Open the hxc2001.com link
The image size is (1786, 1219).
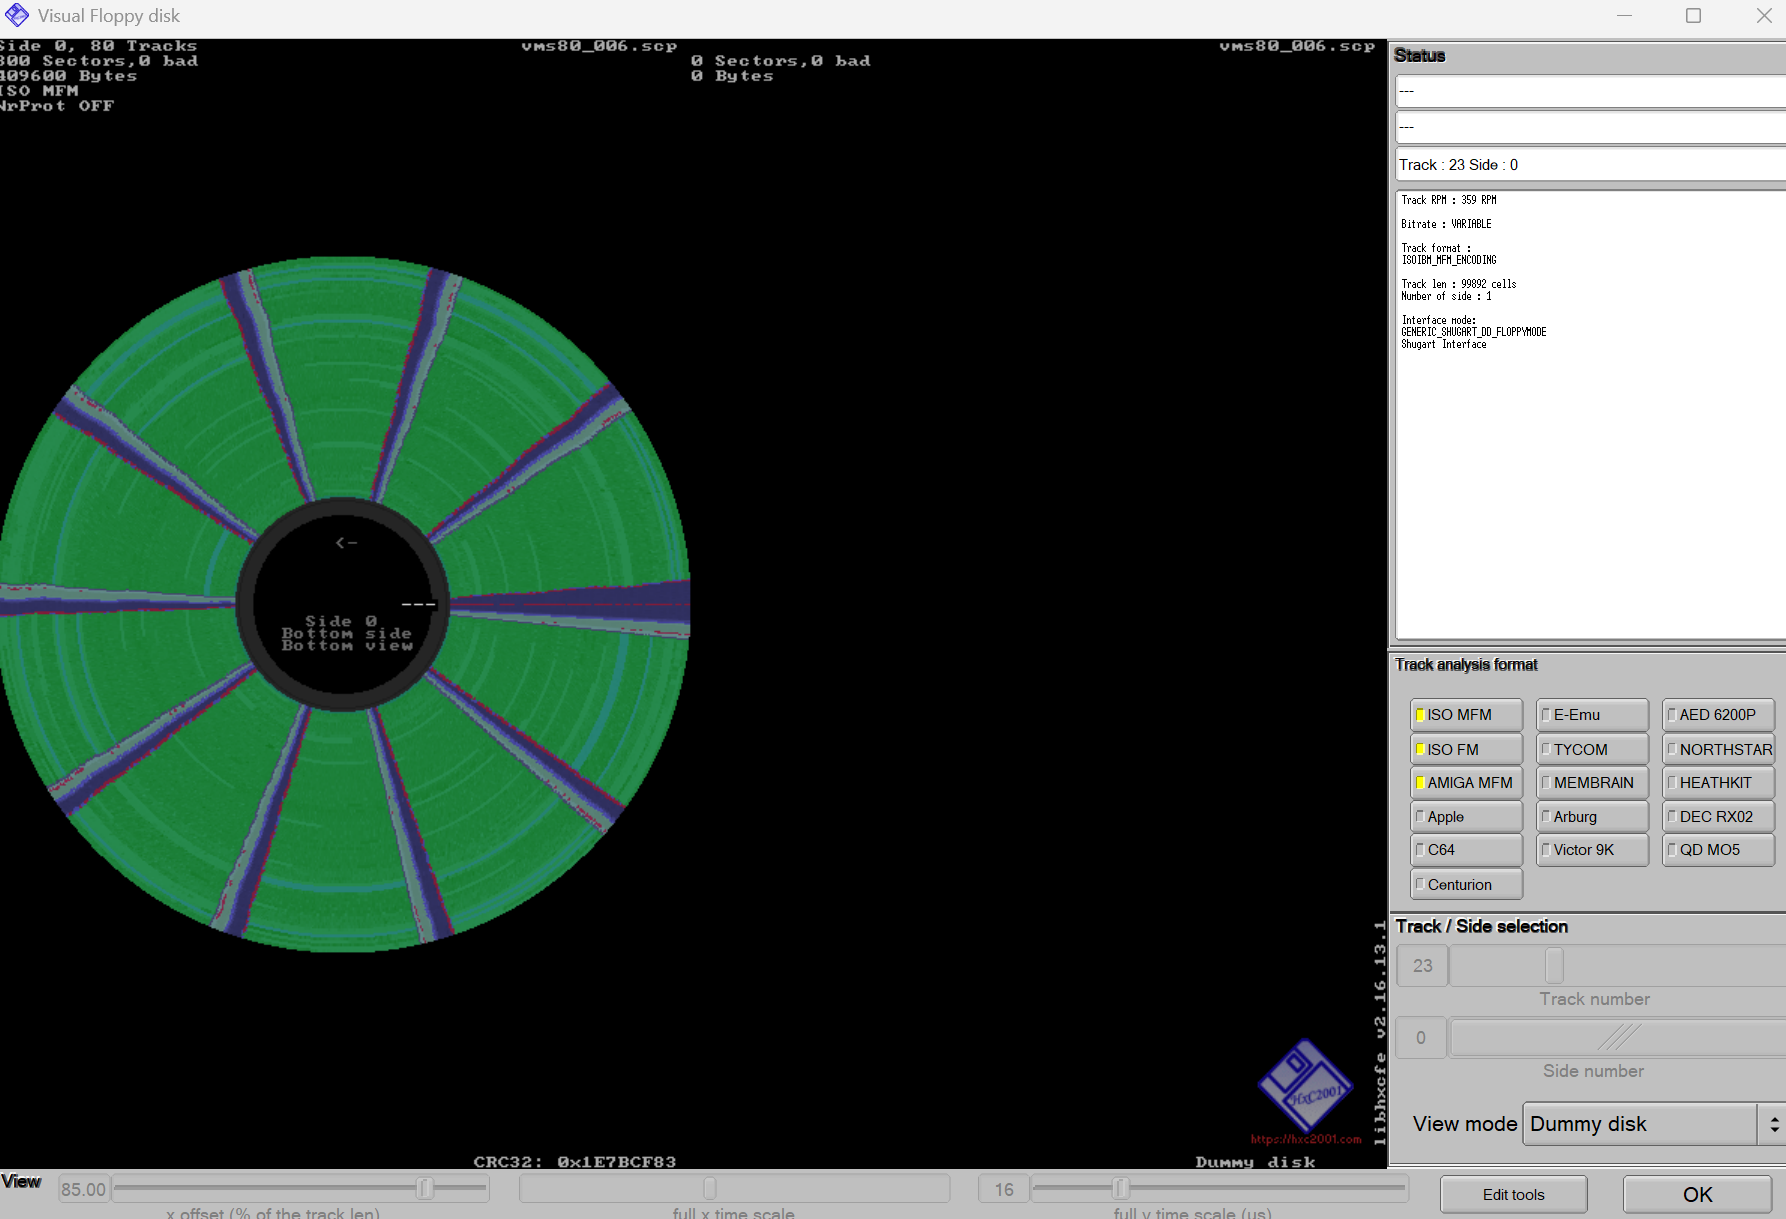pos(1306,1139)
